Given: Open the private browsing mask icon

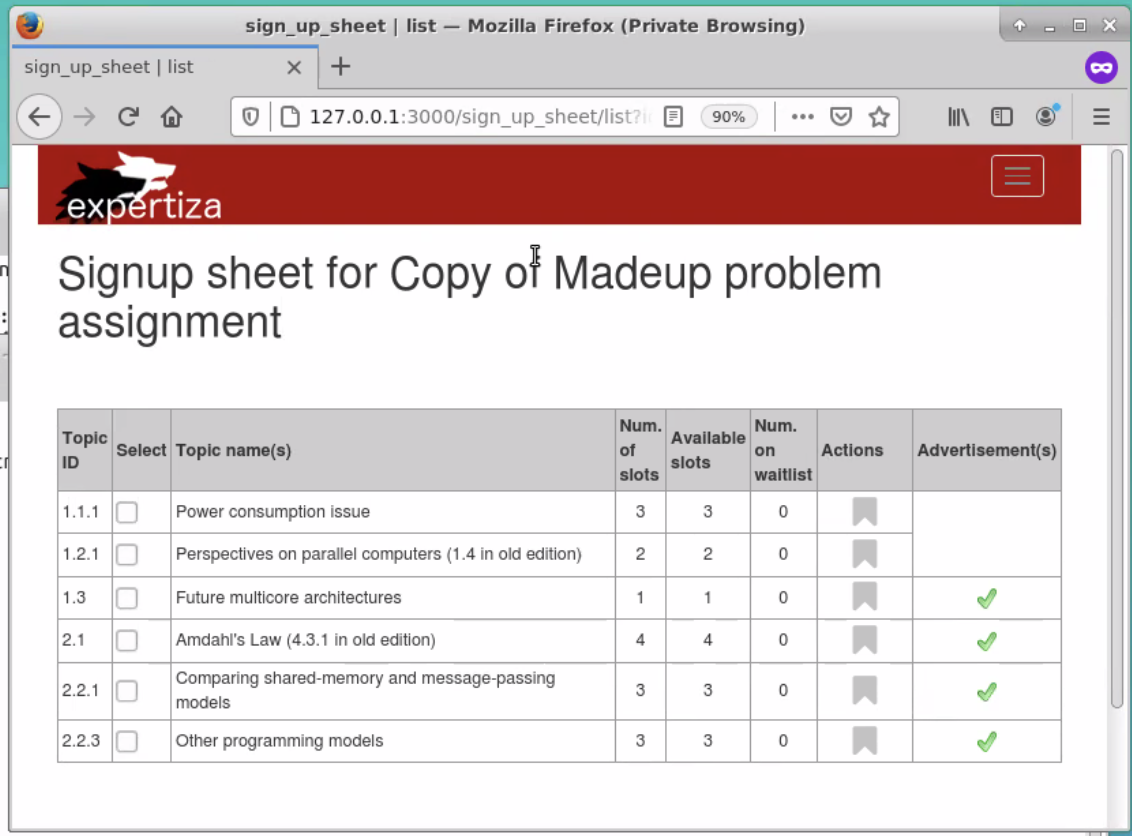Looking at the screenshot, I should click(x=1101, y=67).
